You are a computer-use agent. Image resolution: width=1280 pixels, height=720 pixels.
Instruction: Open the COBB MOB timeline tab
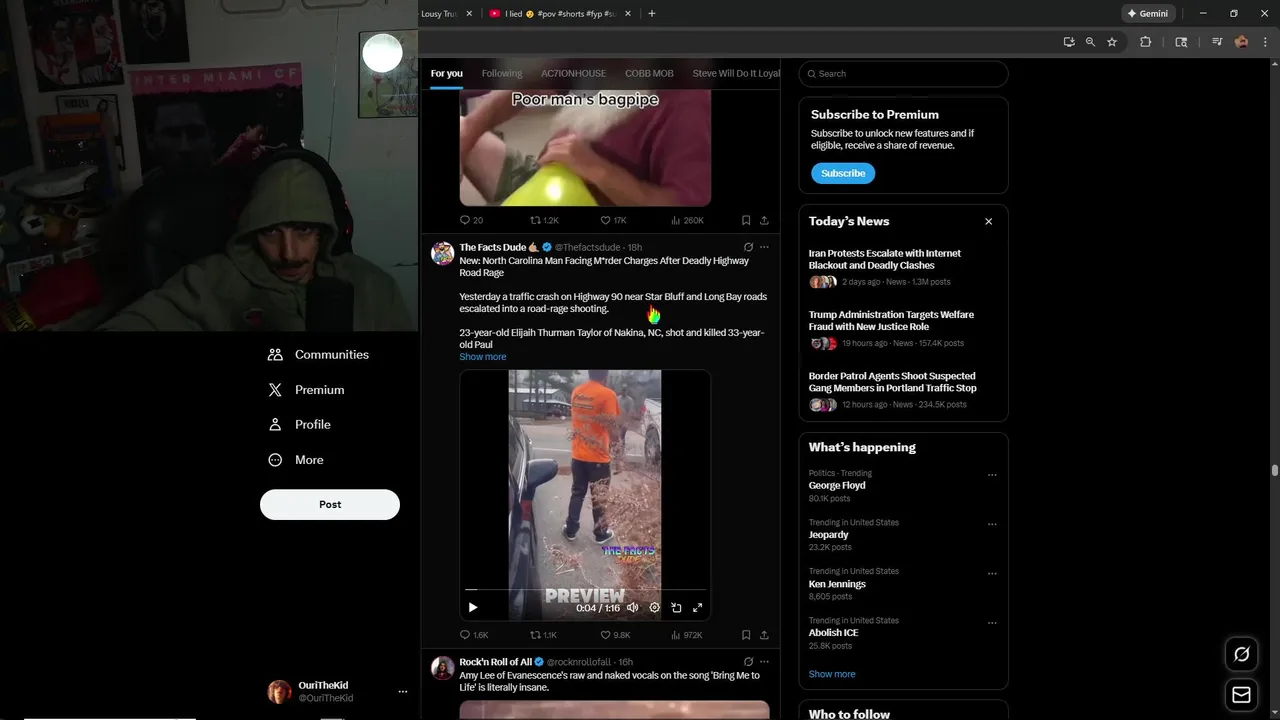(x=649, y=73)
